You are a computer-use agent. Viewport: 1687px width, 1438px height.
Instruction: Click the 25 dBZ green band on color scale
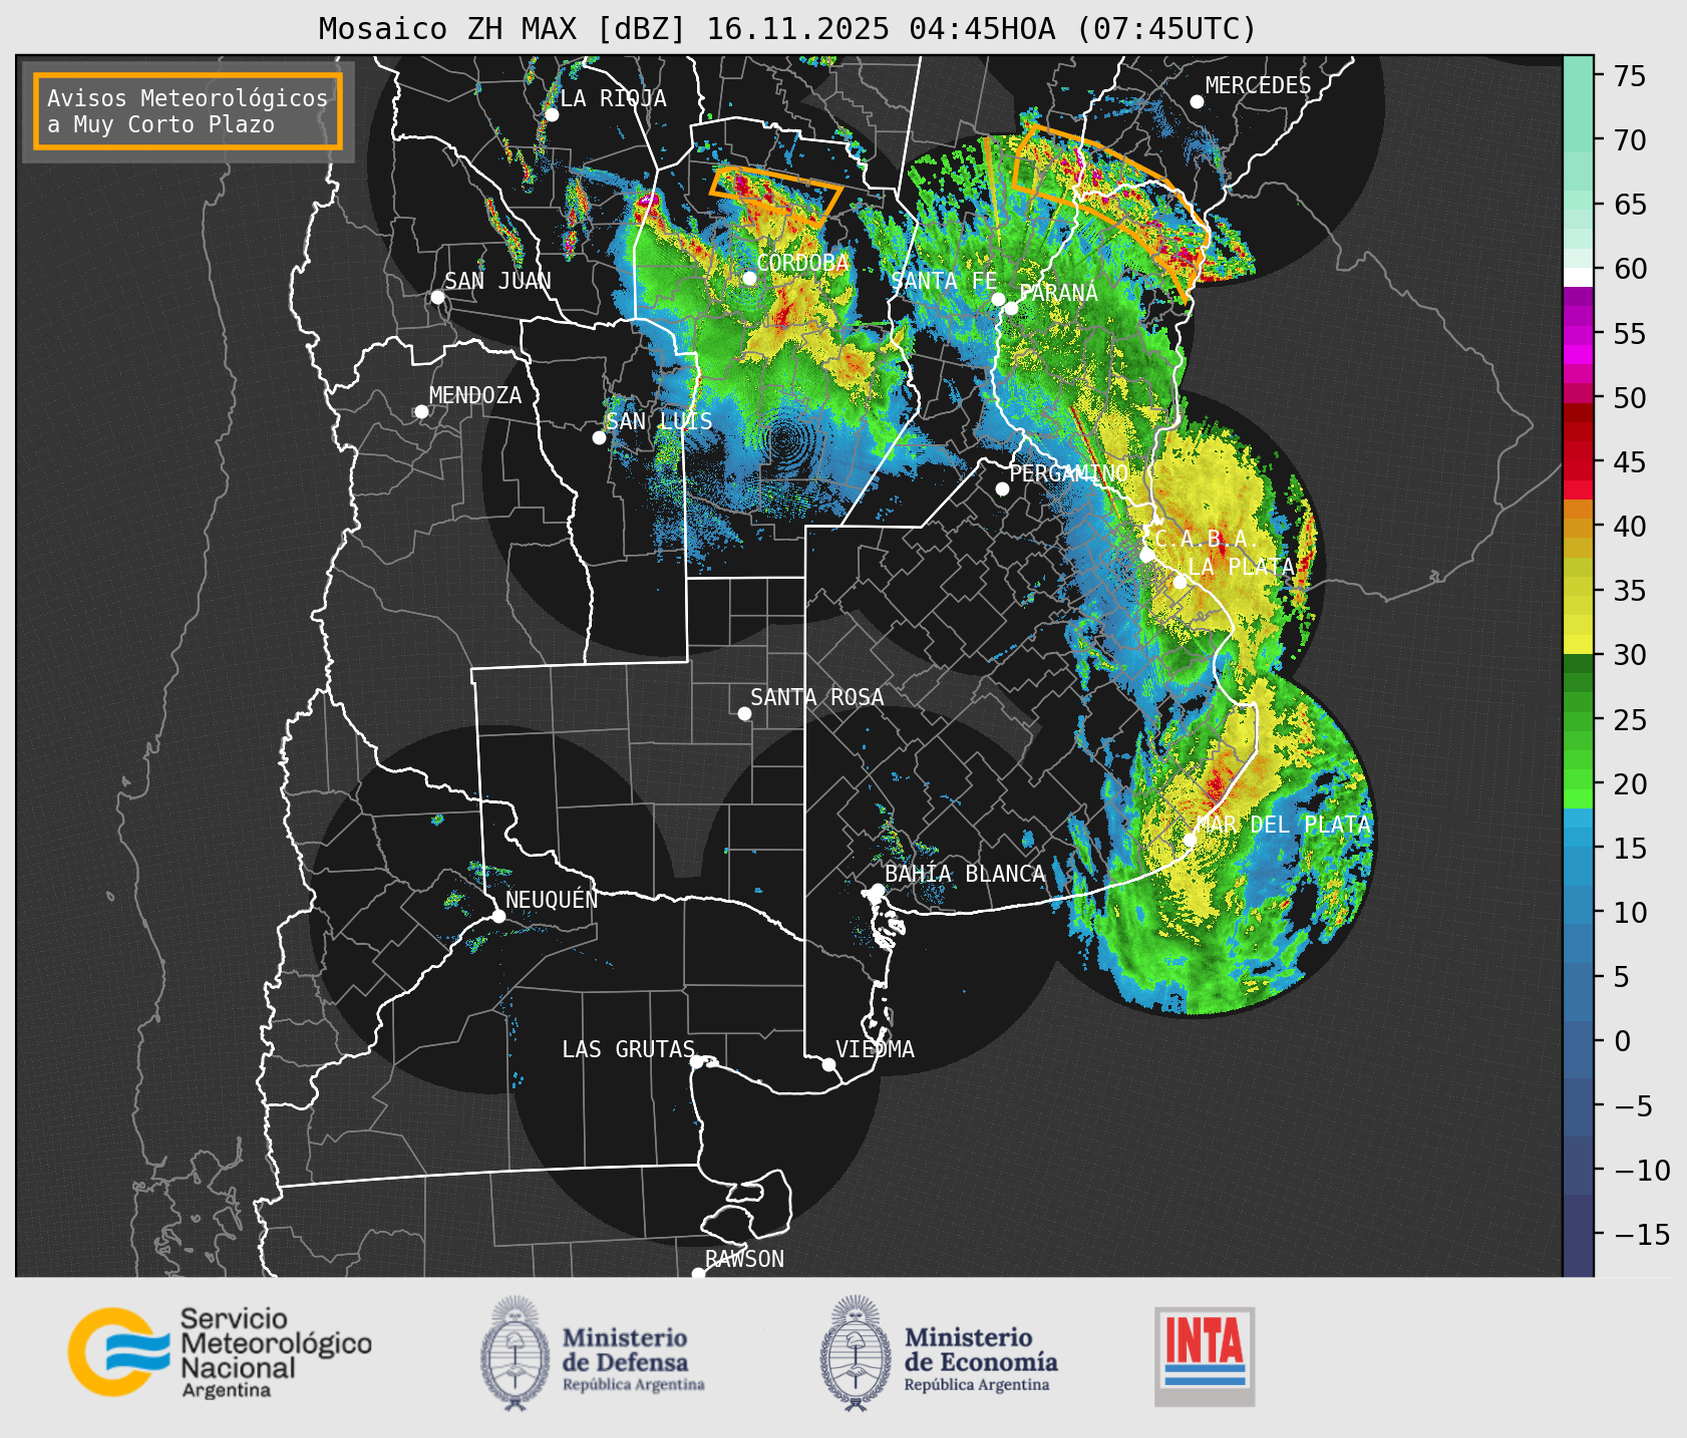point(1578,720)
